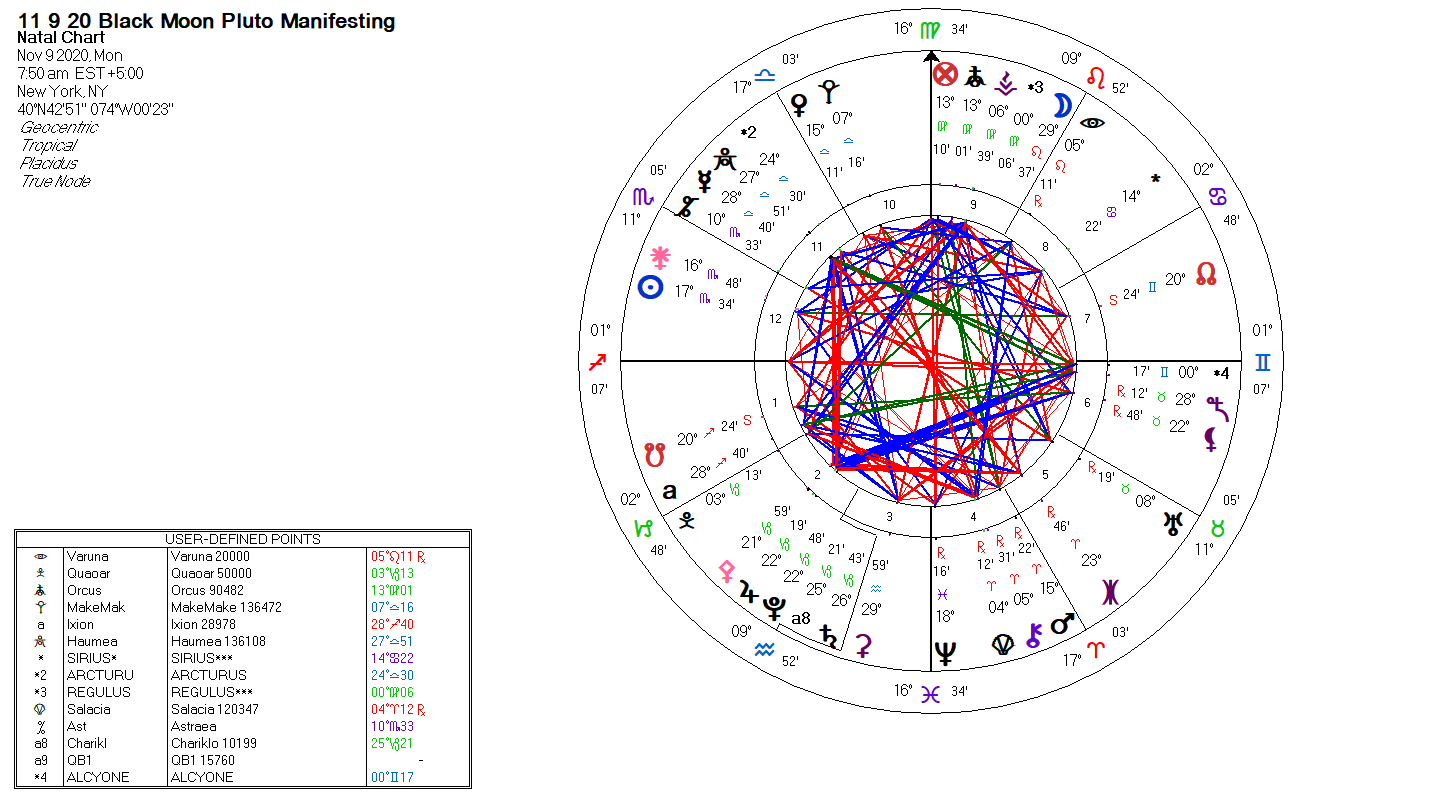Select house number 10 label in wheel
Image resolution: width=1437 pixels, height=797 pixels.
tap(889, 204)
